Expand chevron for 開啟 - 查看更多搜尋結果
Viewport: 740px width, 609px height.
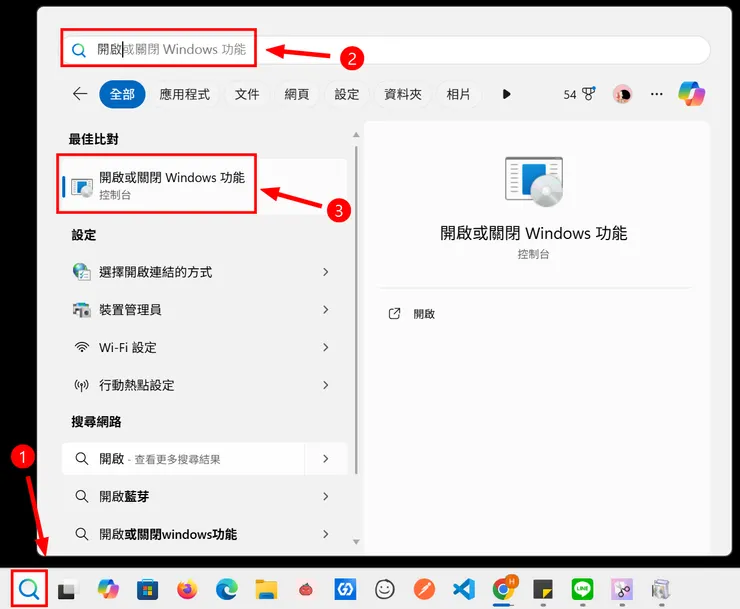click(326, 459)
